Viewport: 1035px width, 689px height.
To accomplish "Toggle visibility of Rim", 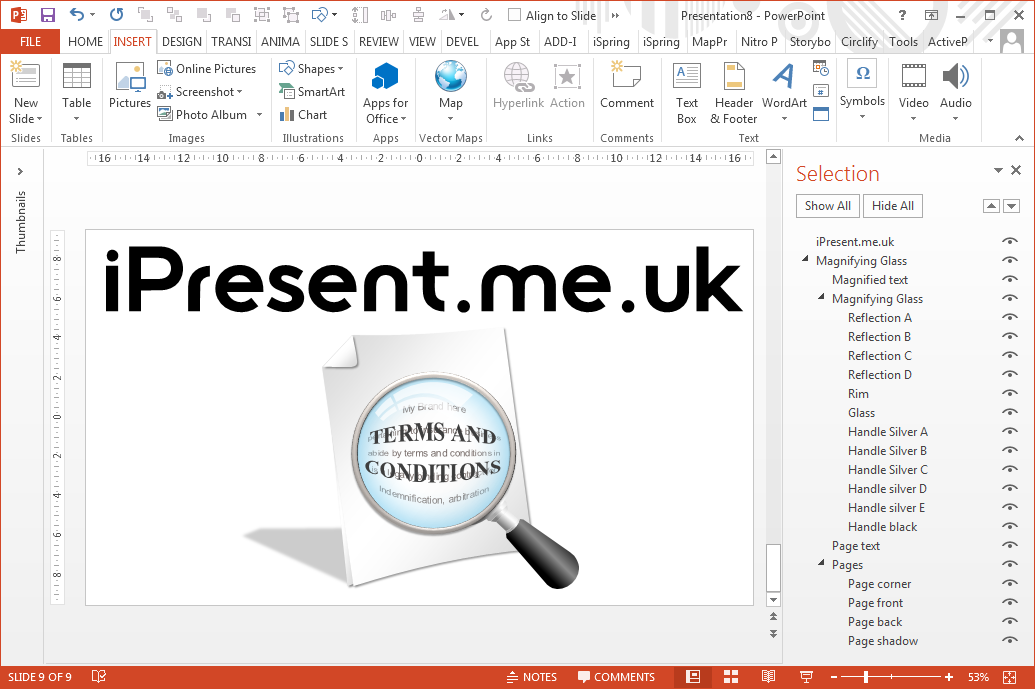I will 1009,393.
